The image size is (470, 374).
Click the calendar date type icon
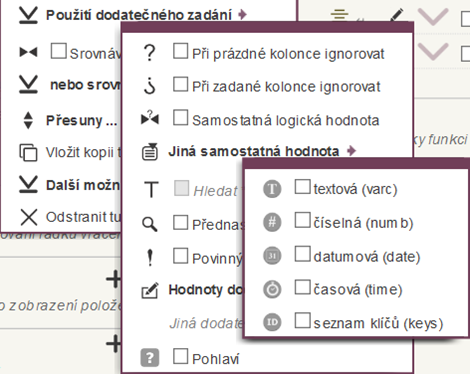click(272, 256)
